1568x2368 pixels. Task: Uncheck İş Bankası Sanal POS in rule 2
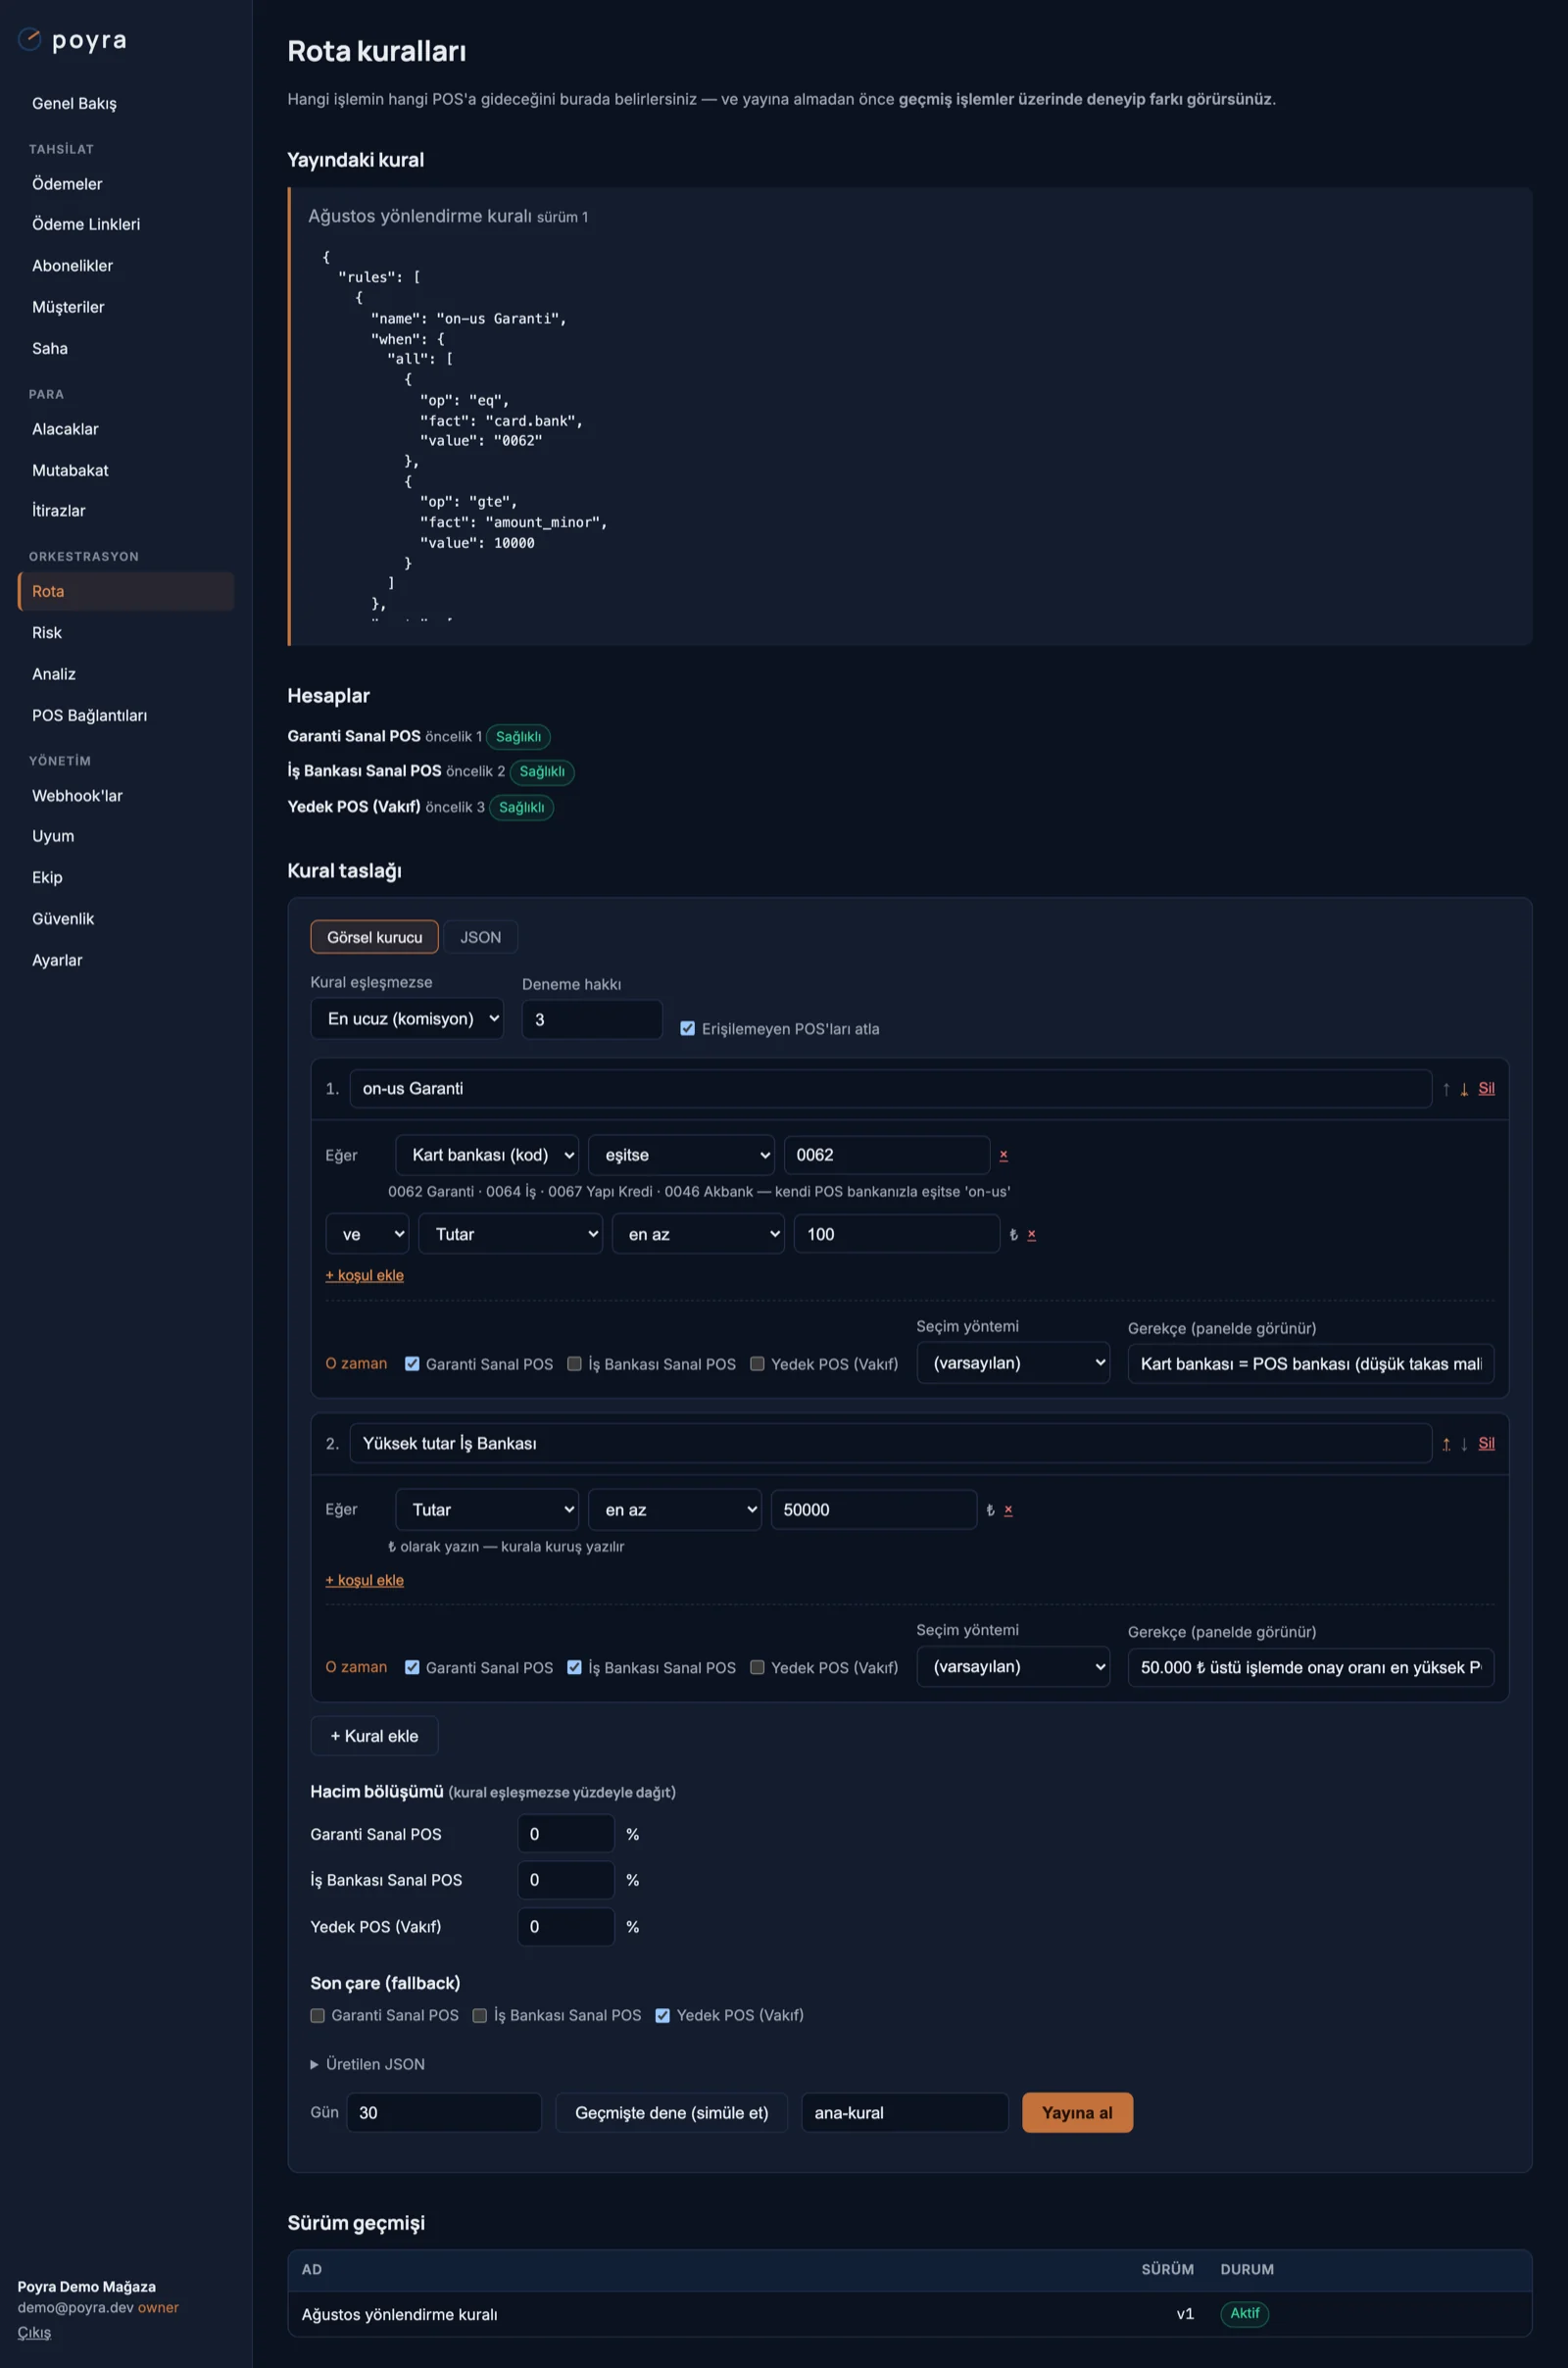574,1667
